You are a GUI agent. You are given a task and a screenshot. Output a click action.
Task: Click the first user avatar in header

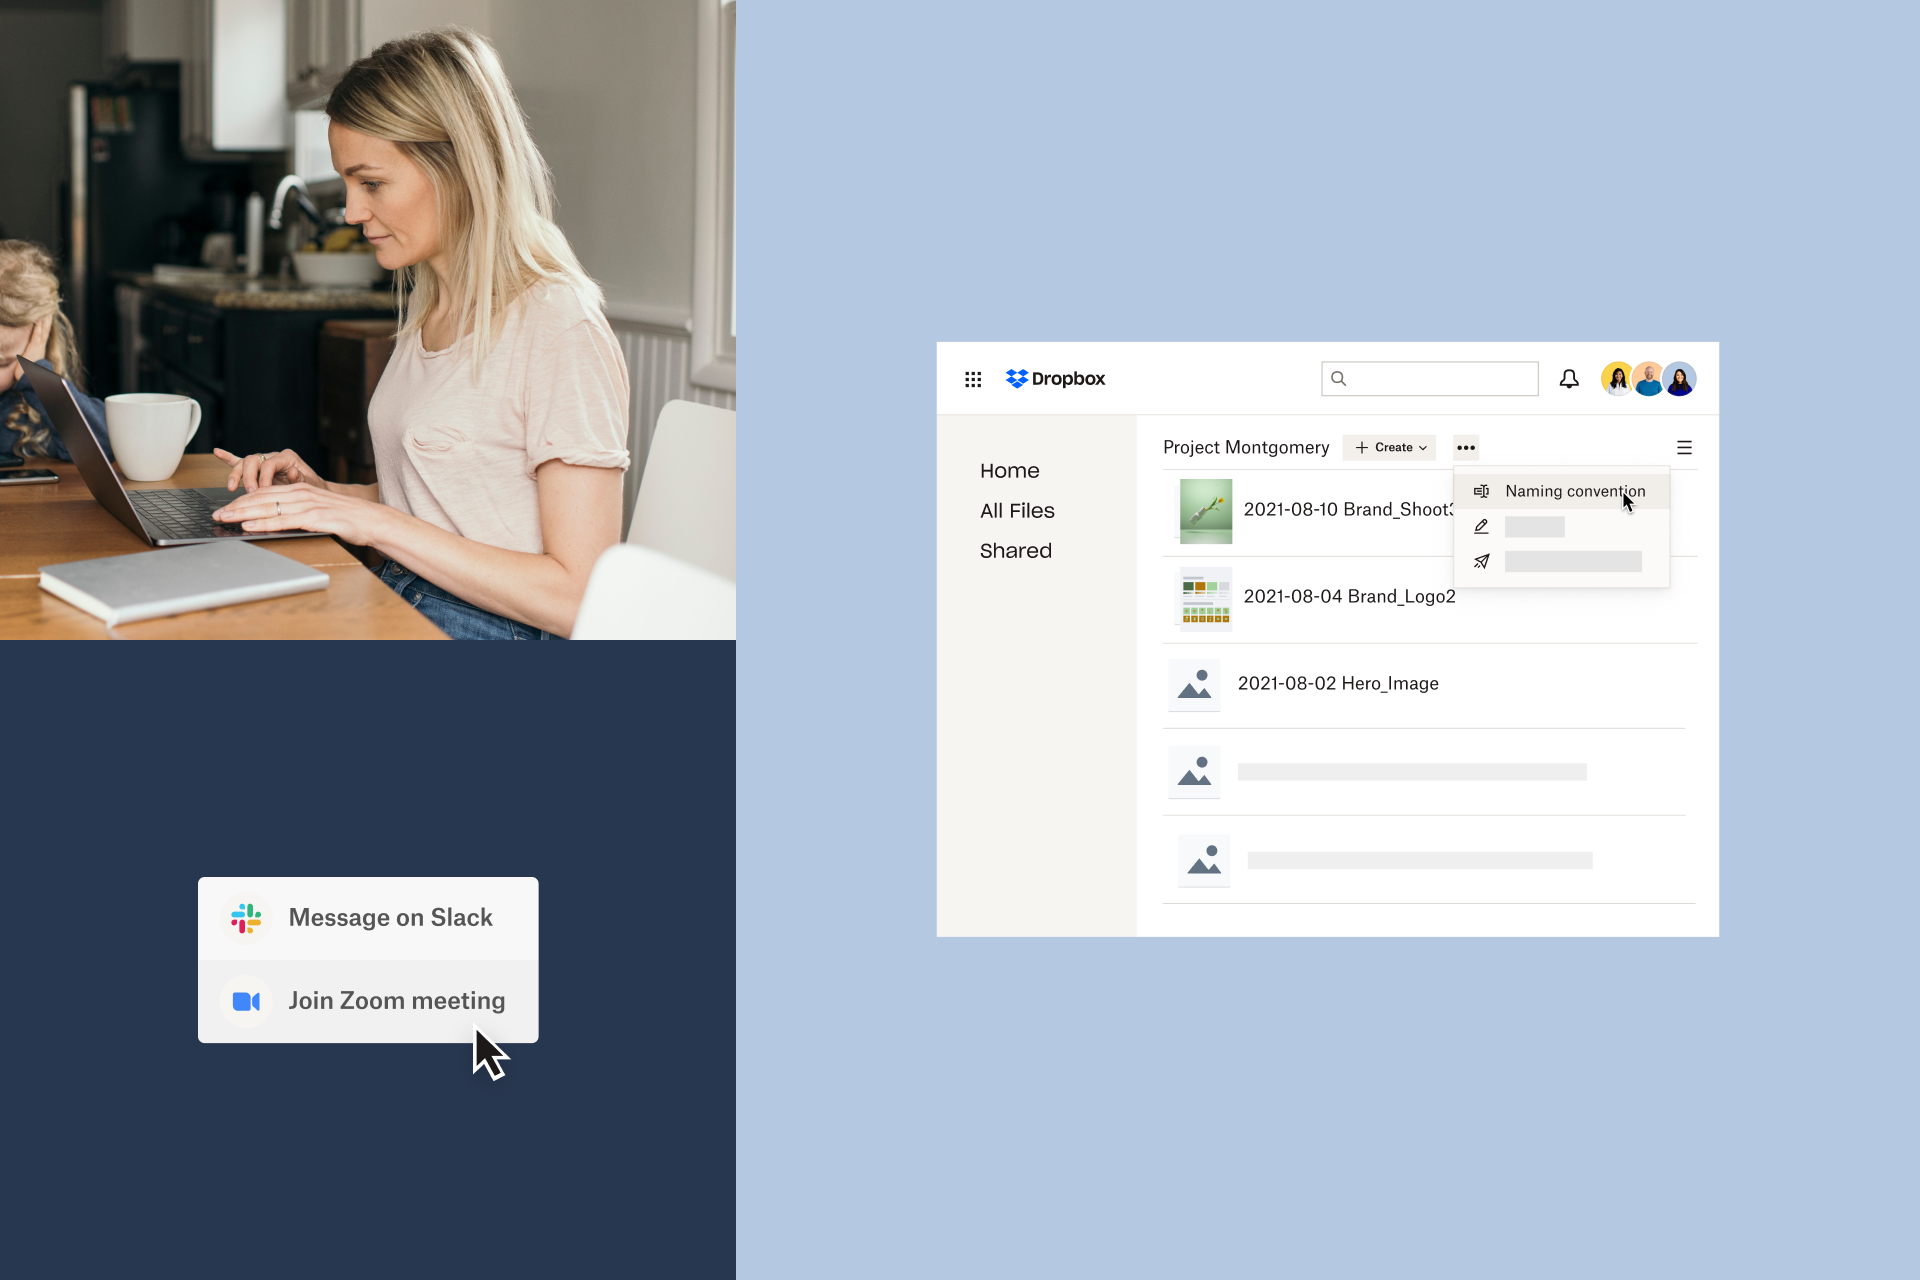pos(1617,377)
